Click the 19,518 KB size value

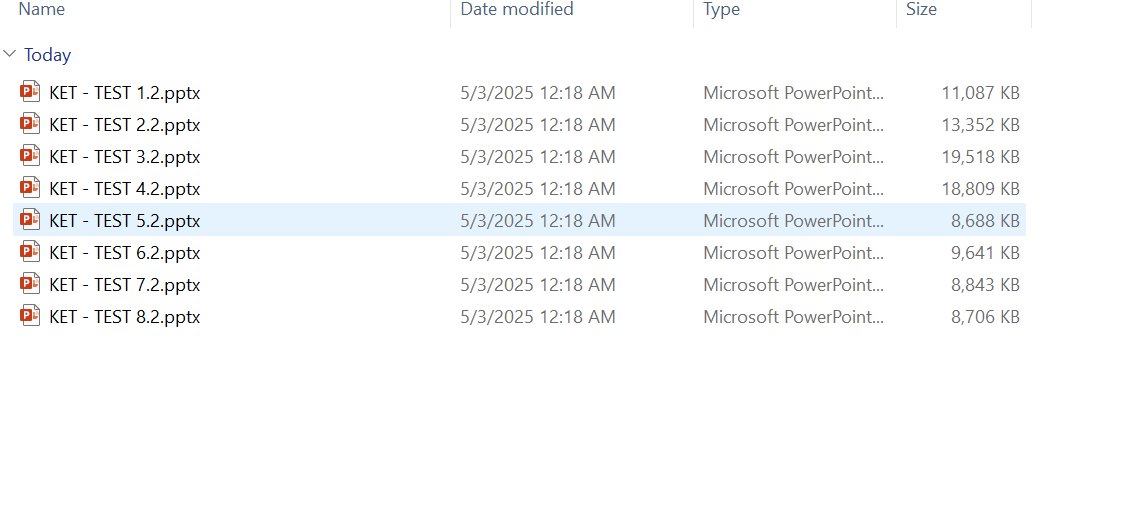pyautogui.click(x=980, y=157)
